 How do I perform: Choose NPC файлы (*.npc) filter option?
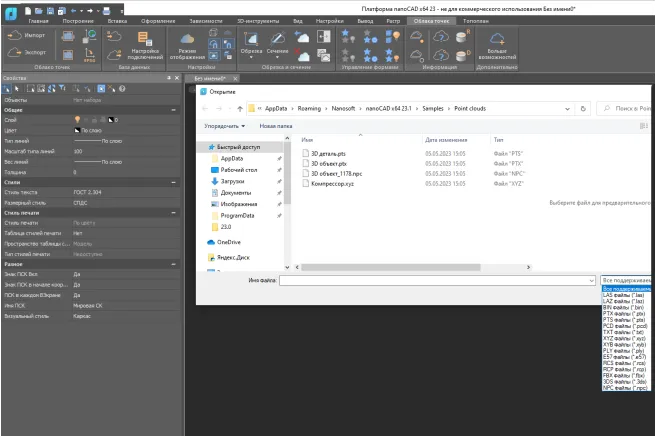pos(624,388)
